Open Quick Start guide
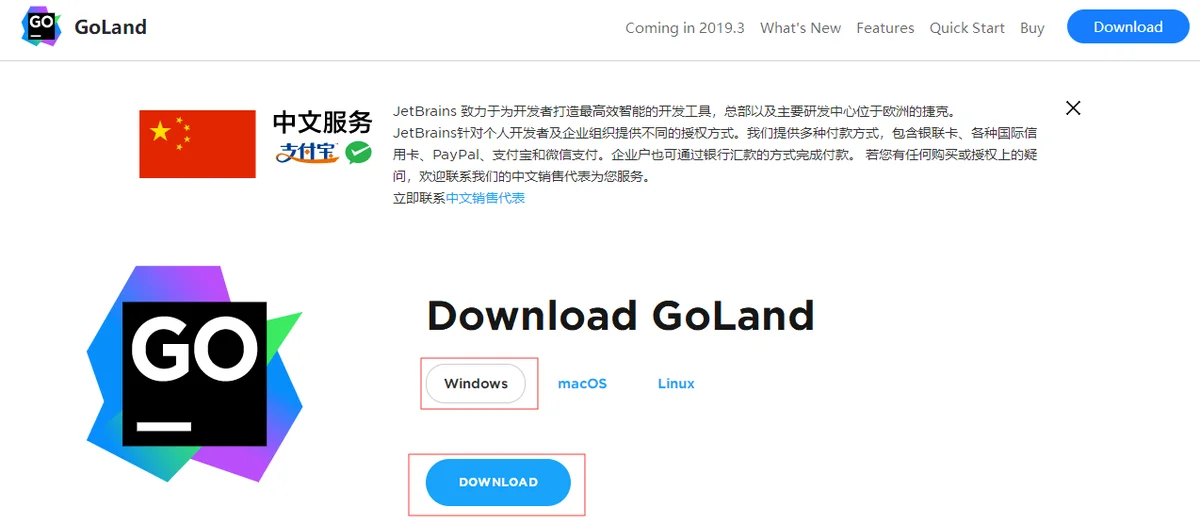The width and height of the screenshot is (1200, 524). point(967,28)
